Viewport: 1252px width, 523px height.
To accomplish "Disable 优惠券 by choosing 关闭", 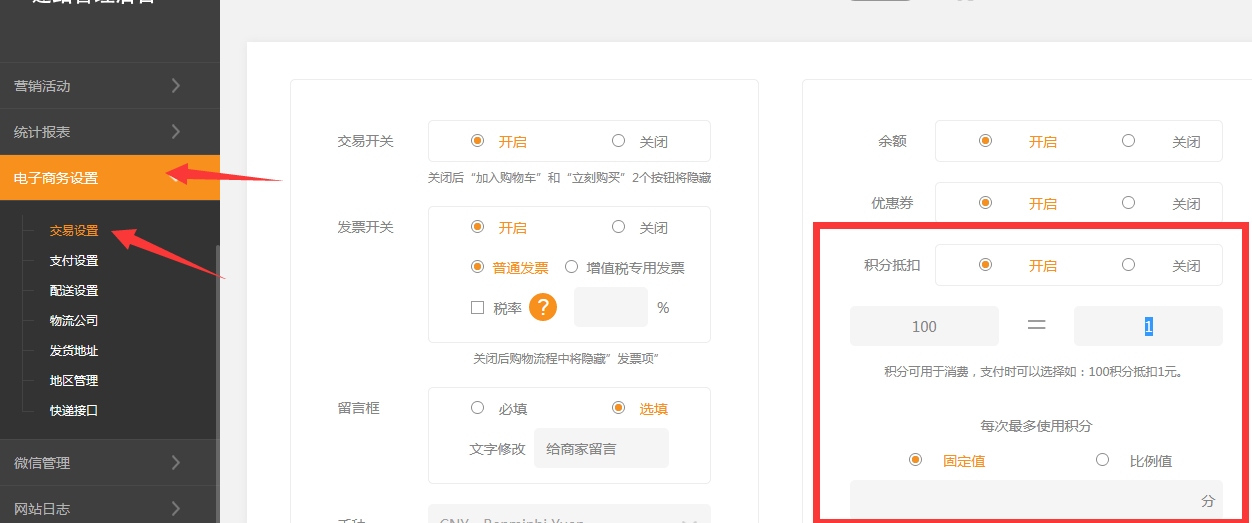I will [1129, 203].
